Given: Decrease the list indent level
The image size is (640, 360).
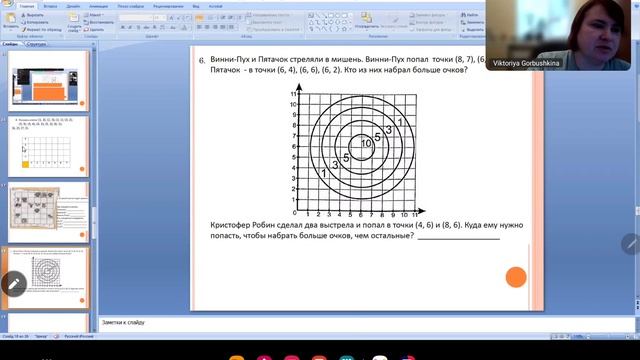Looking at the screenshot, I should pyautogui.click(x=223, y=18).
